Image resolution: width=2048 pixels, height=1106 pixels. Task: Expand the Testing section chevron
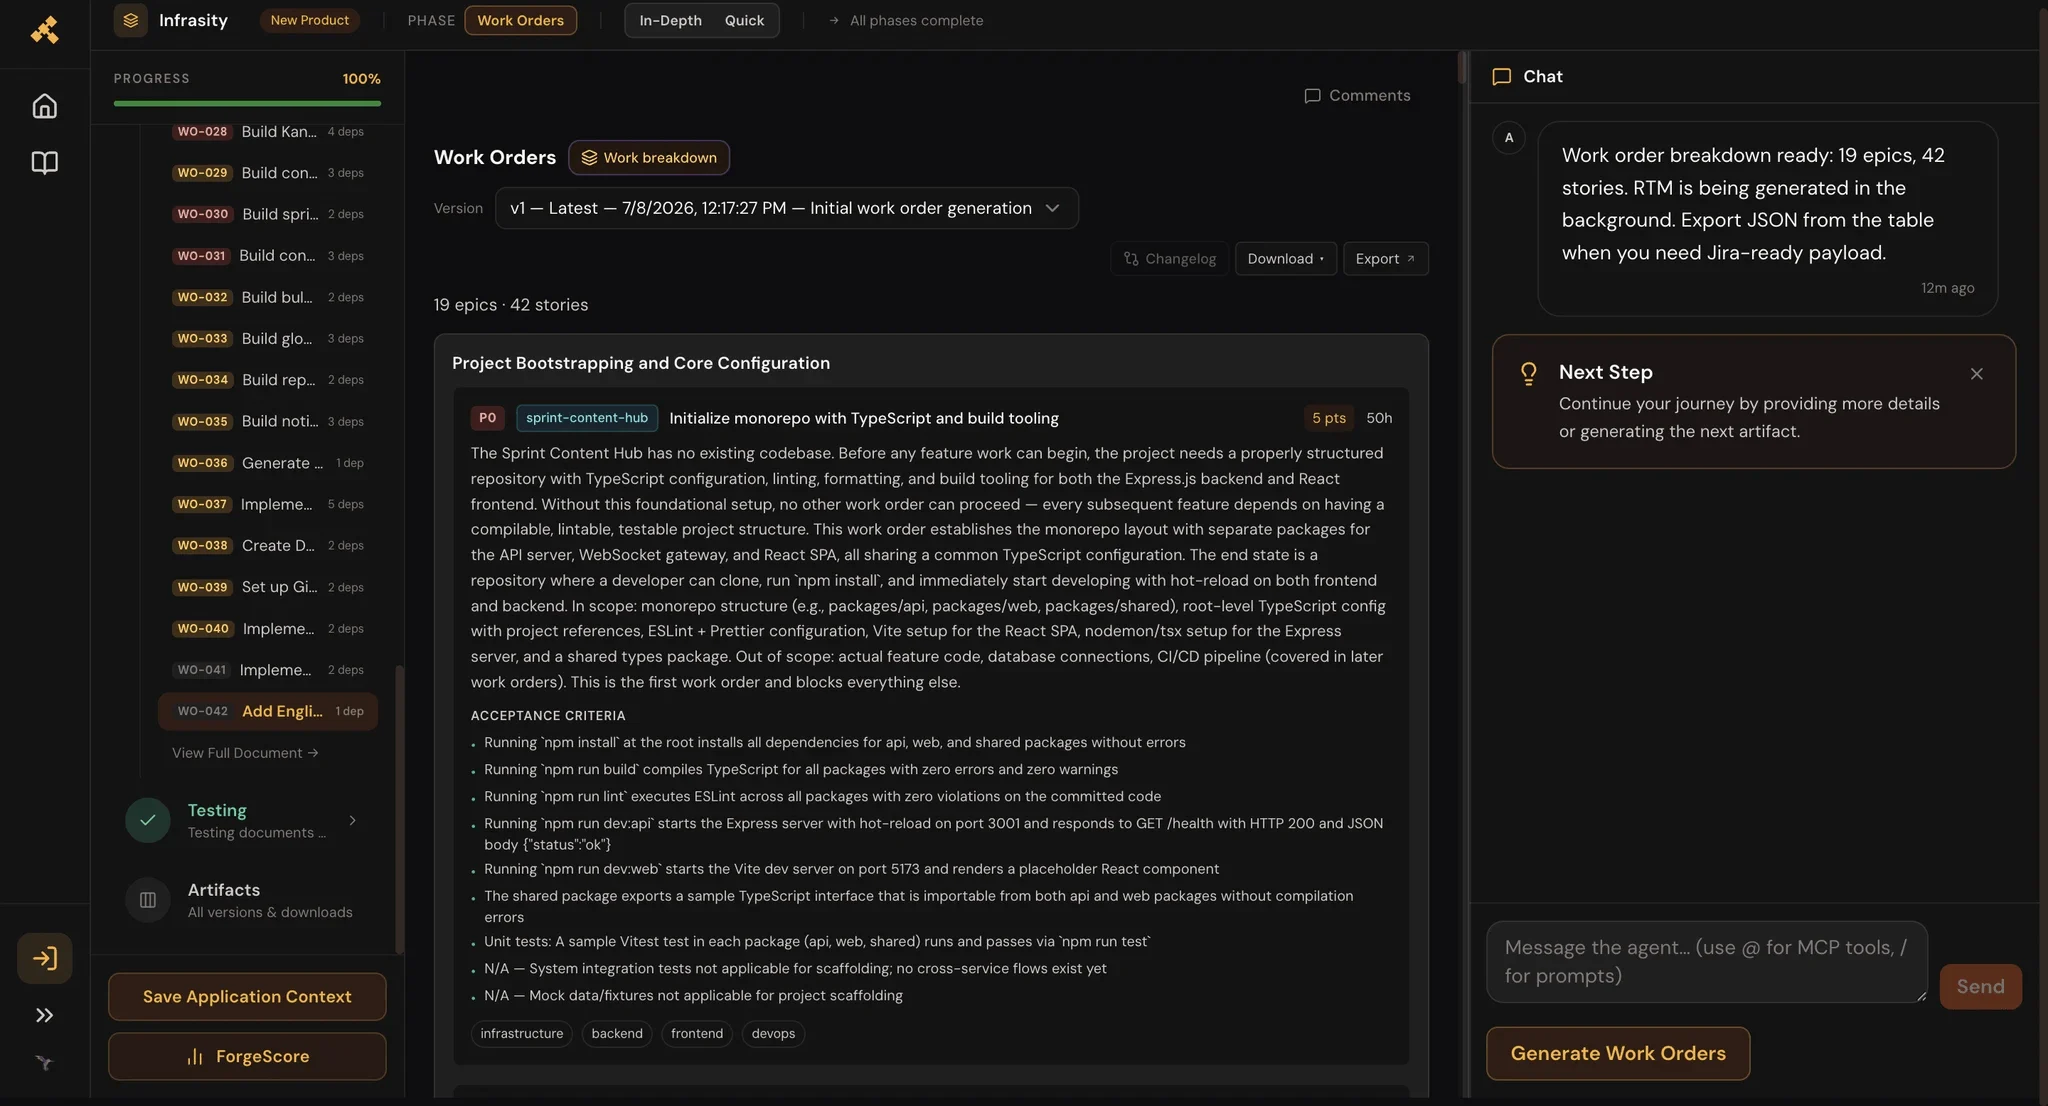(x=352, y=820)
